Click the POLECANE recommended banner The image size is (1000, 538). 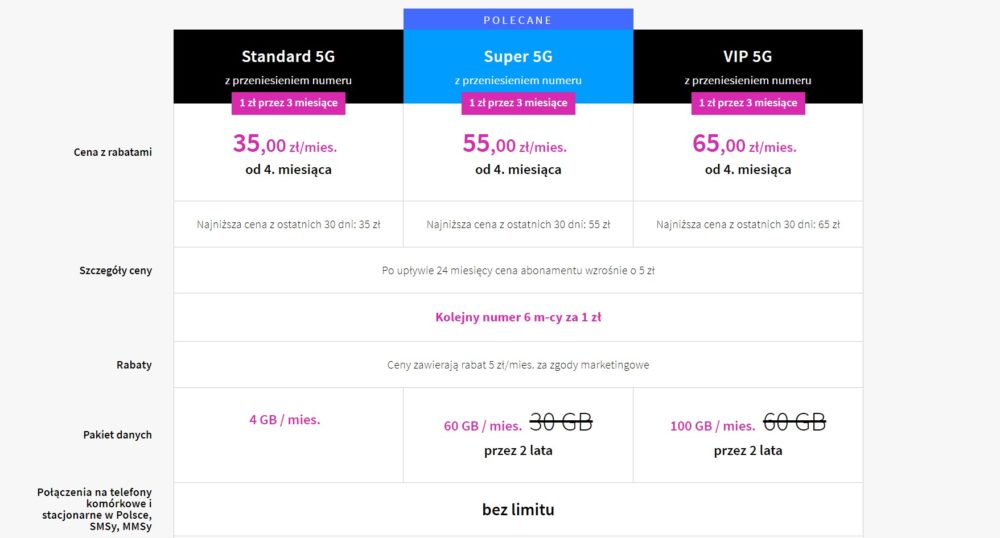[518, 19]
